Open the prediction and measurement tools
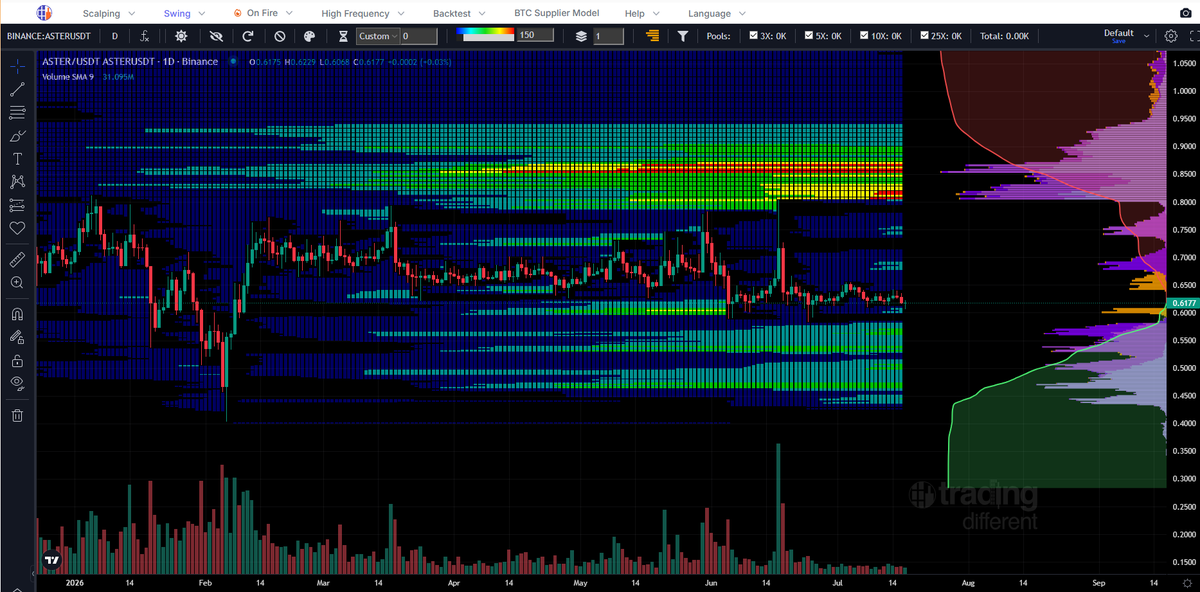This screenshot has width=1200, height=592. click(x=17, y=205)
